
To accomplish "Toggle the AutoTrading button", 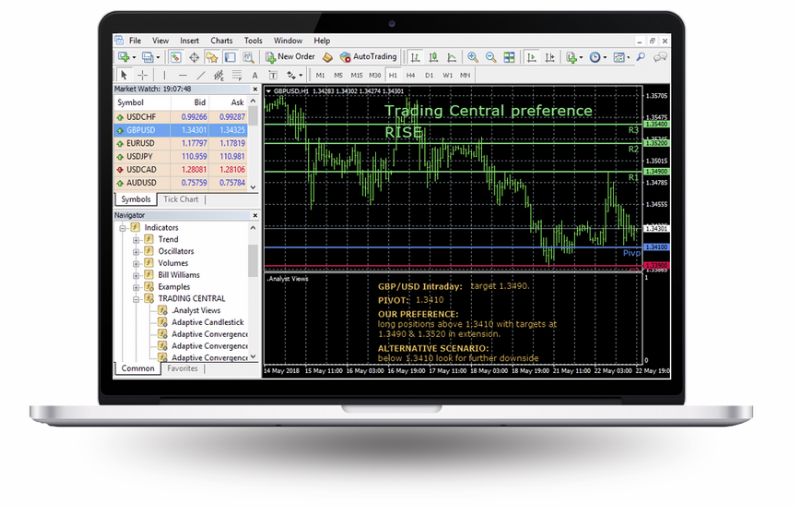I will (x=368, y=57).
